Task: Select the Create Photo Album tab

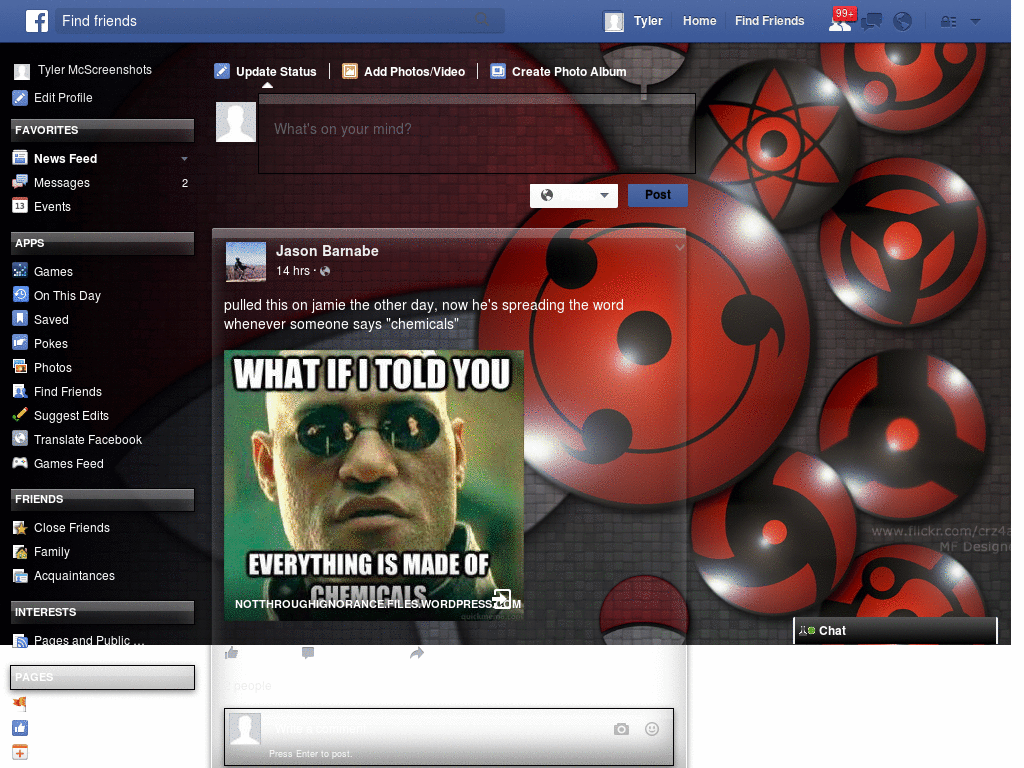Action: click(558, 71)
